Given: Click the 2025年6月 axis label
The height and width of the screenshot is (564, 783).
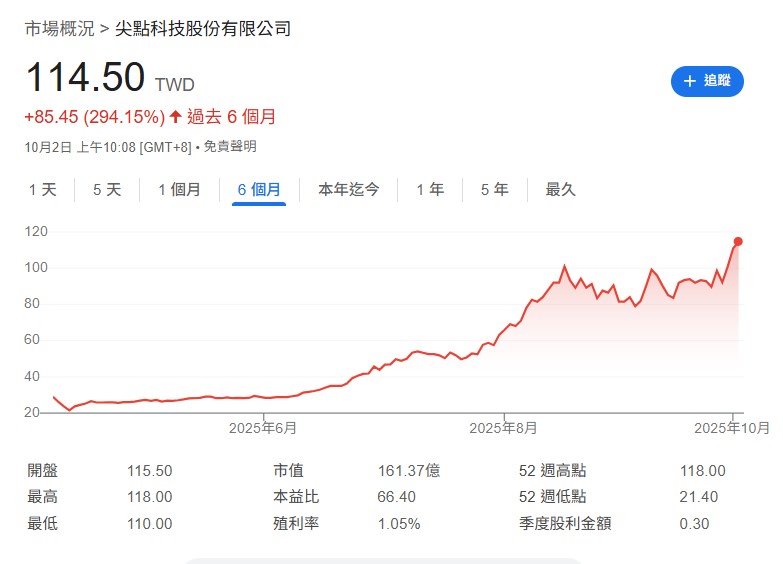Looking at the screenshot, I should point(263,428).
